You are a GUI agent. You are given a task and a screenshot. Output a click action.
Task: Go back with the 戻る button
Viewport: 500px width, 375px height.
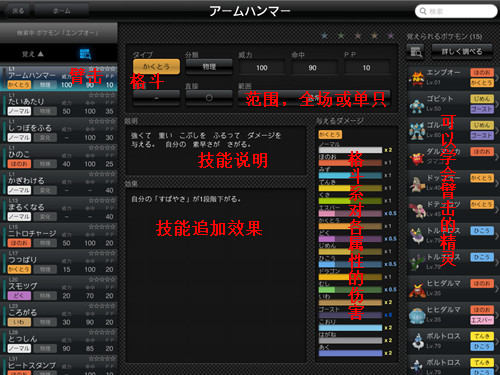18,11
